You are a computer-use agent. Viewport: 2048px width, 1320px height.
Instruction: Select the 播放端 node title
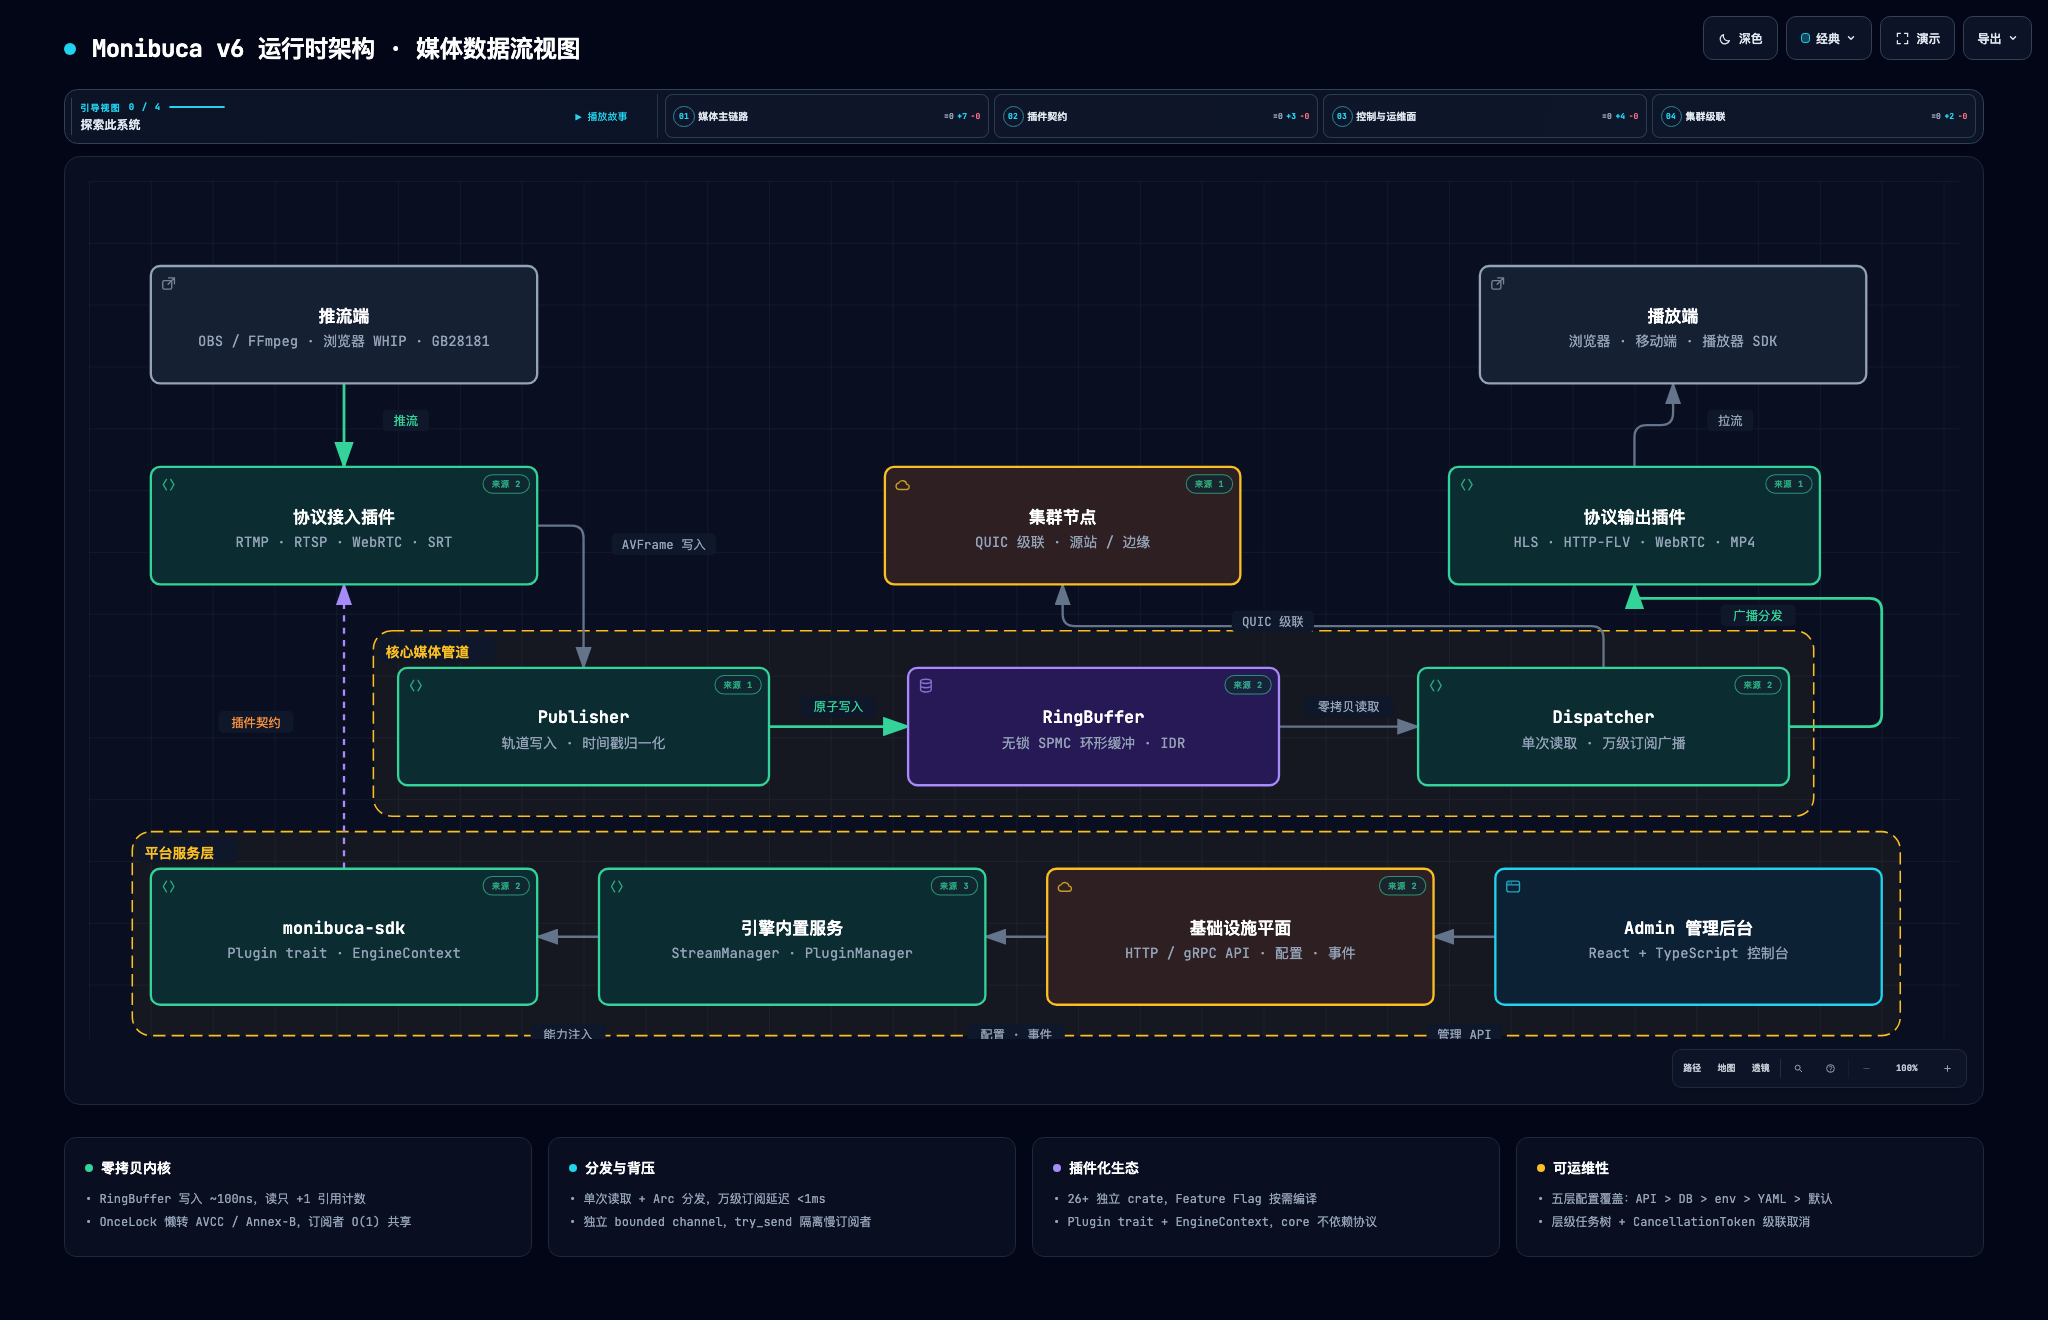click(1673, 316)
